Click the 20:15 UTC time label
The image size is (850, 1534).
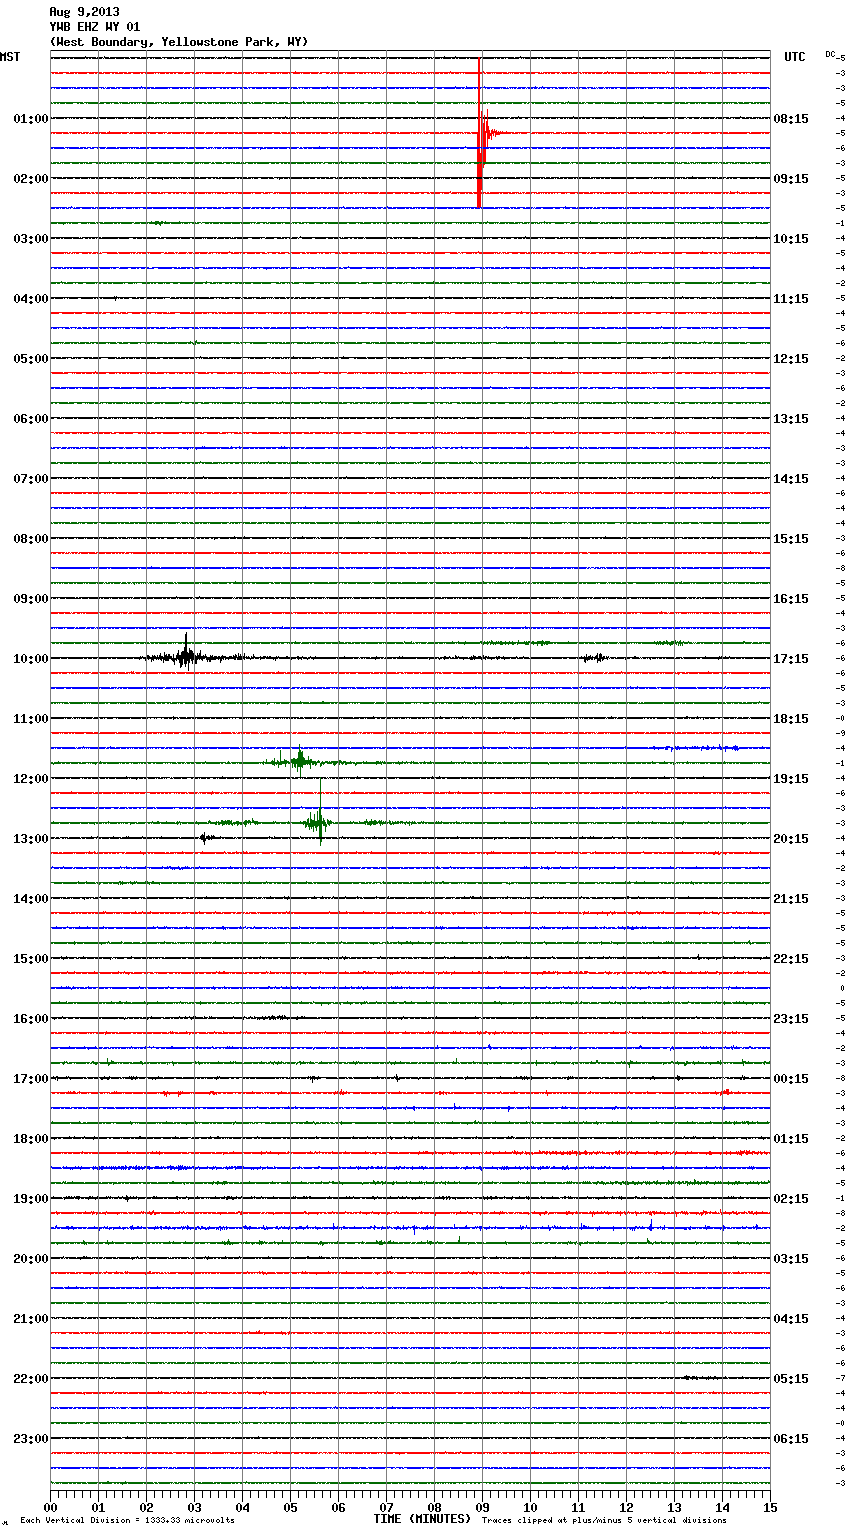tap(791, 839)
